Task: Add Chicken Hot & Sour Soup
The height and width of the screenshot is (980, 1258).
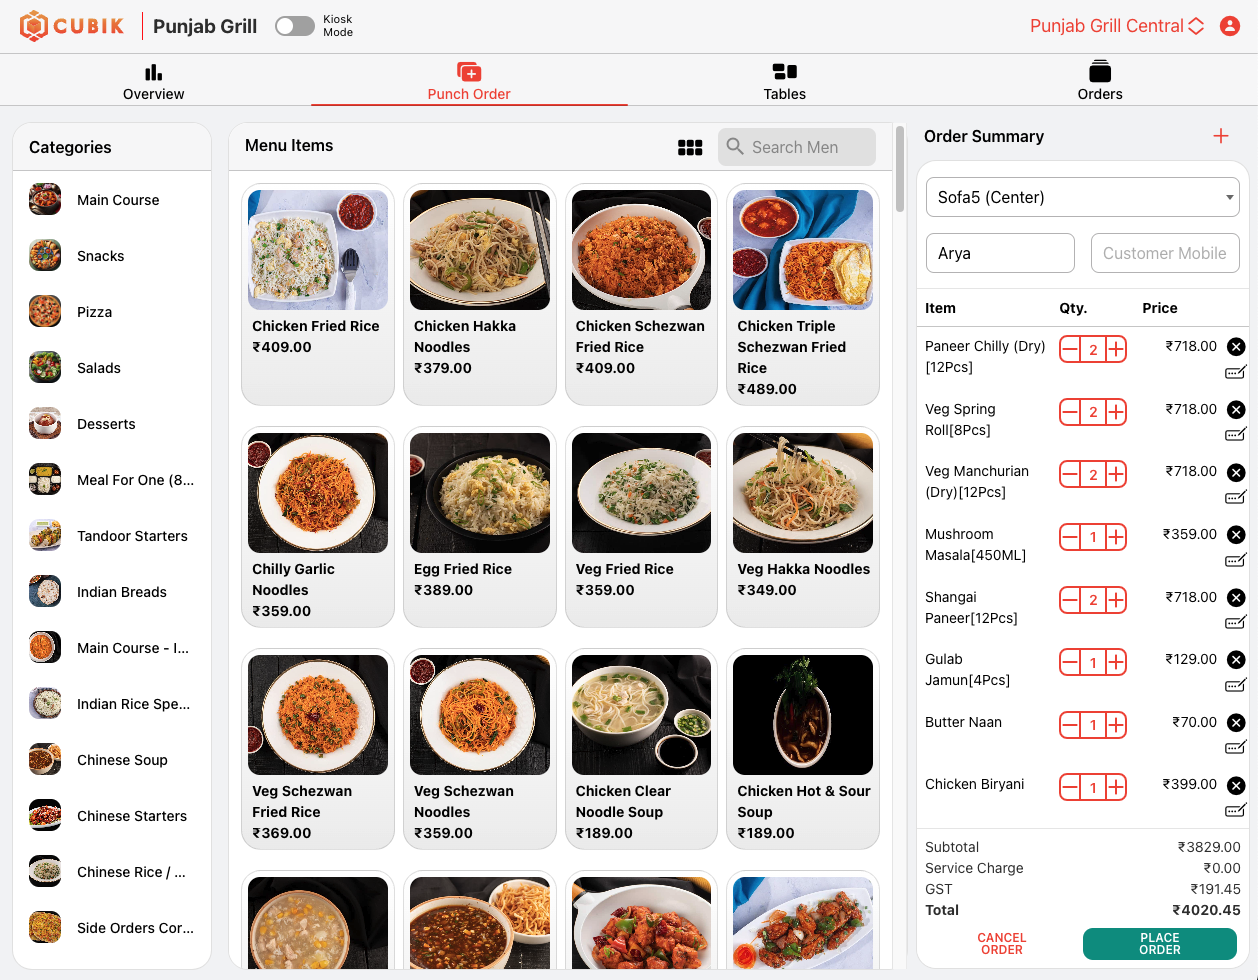Action: (803, 749)
